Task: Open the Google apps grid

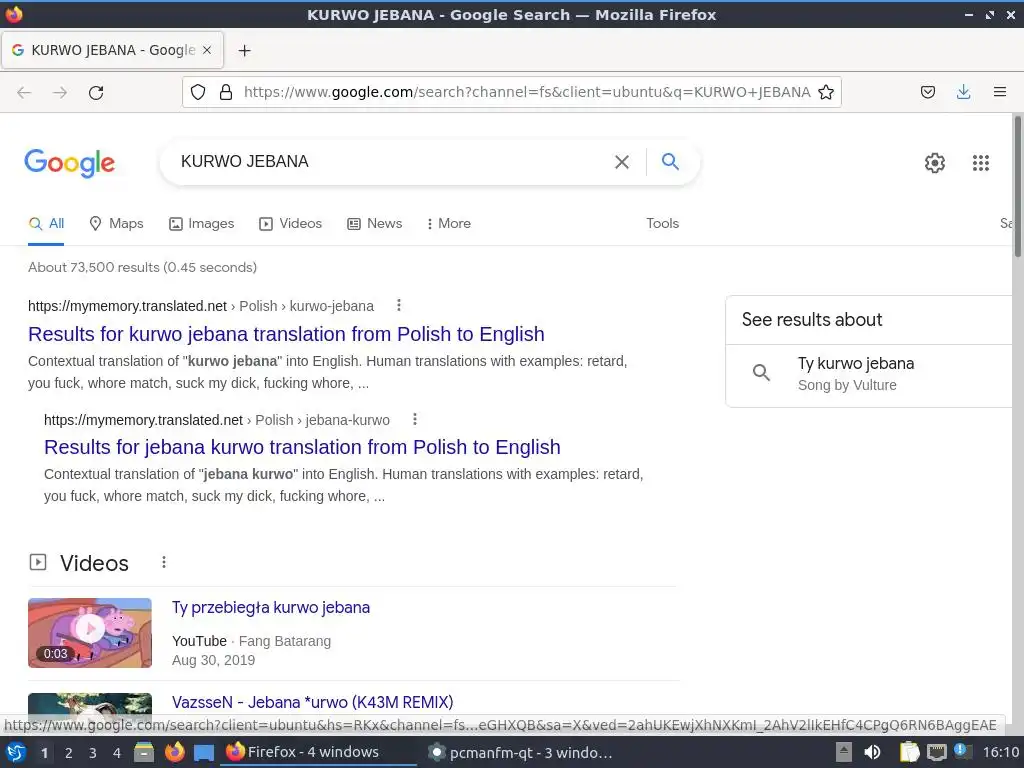Action: click(x=981, y=163)
